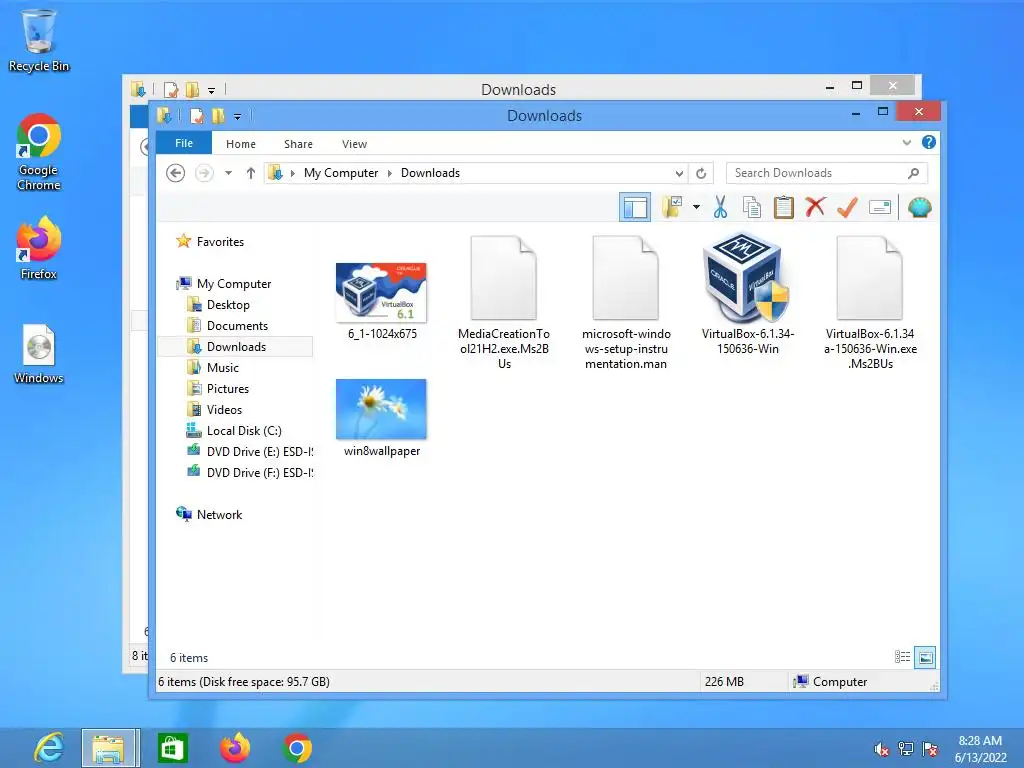Select Local Disk (C:) in navigation pane
The image size is (1024, 768).
coord(244,431)
